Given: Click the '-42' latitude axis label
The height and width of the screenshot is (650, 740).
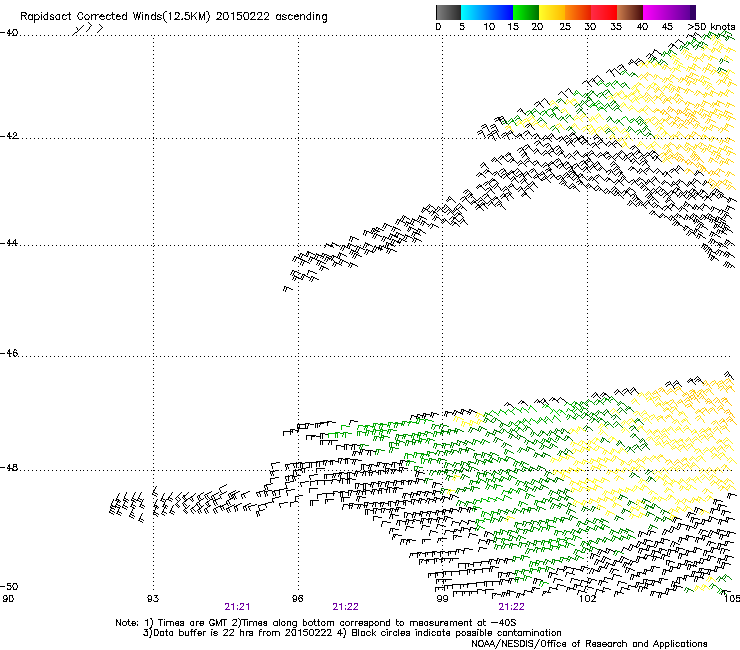Looking at the screenshot, I should click(9, 136).
